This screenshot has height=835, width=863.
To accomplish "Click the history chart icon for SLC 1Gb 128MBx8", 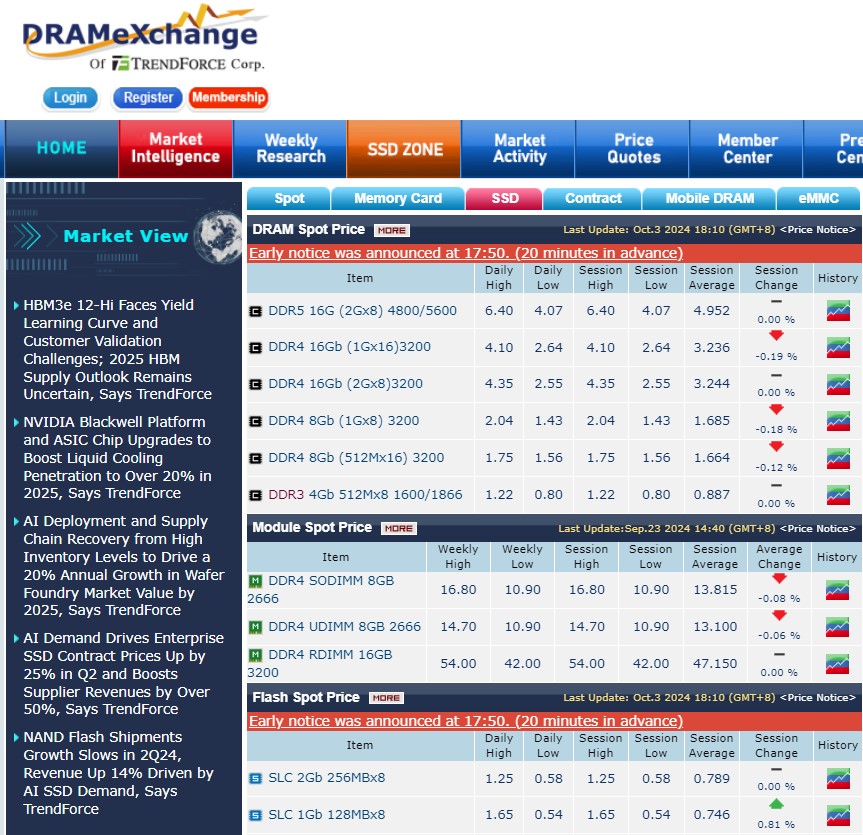I will [x=837, y=814].
